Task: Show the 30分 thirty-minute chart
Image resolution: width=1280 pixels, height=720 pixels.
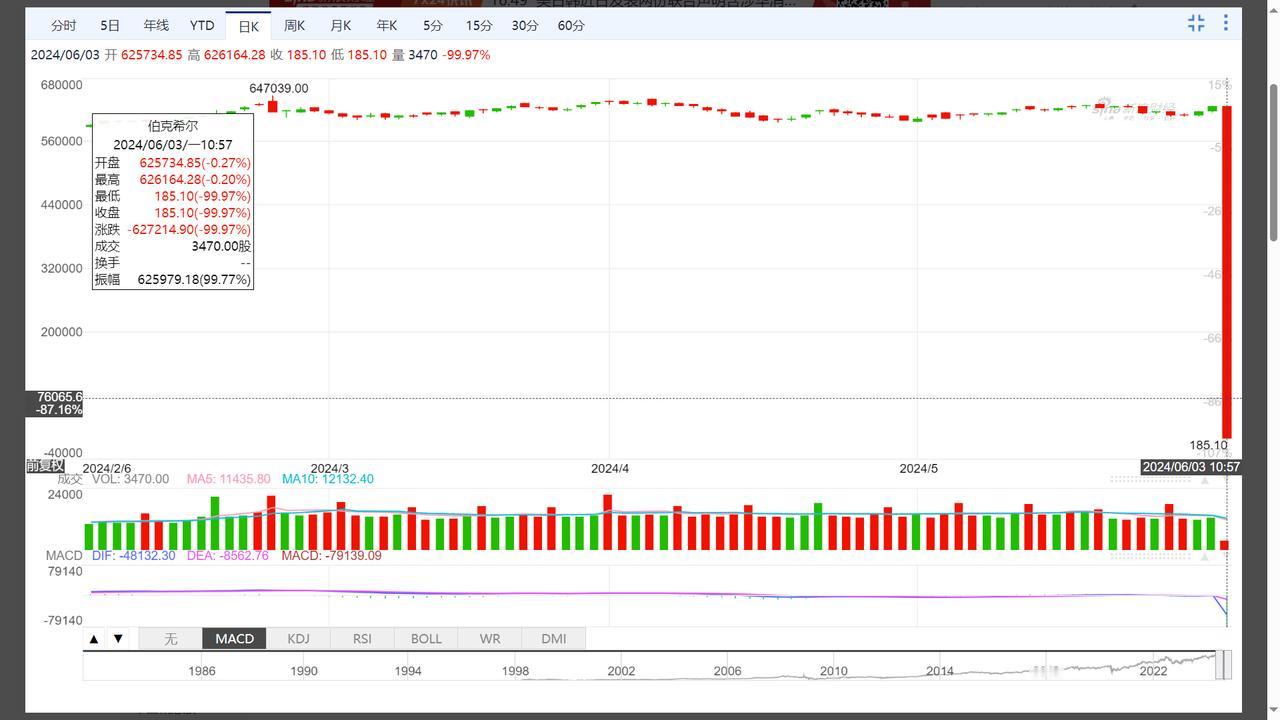Action: click(x=525, y=25)
